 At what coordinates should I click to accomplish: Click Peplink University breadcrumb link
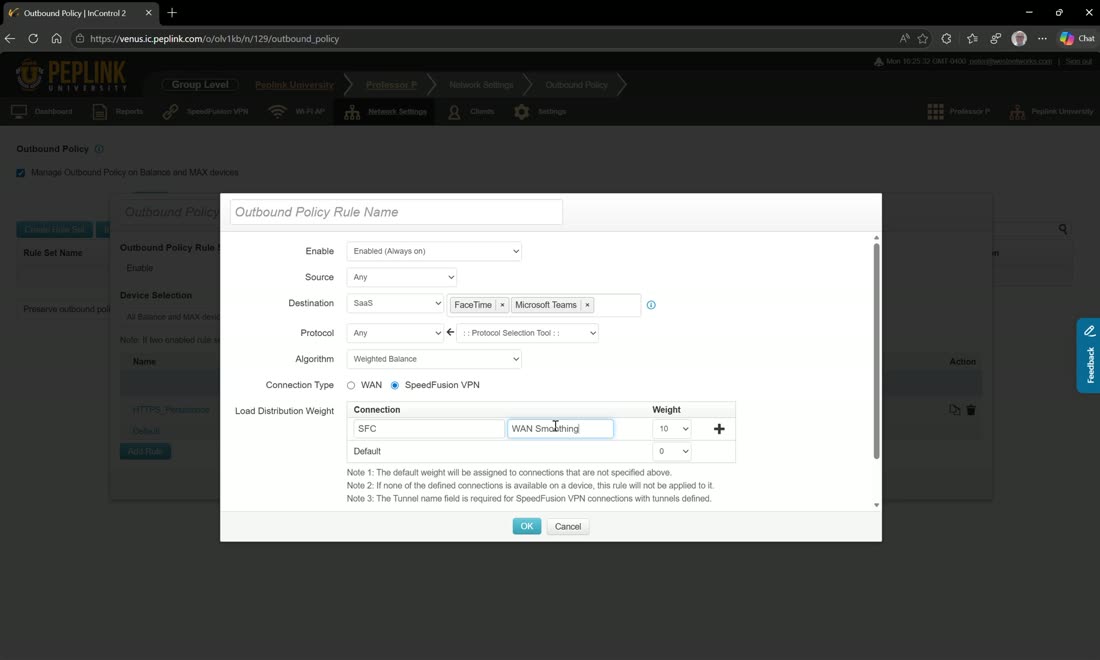[x=294, y=85]
